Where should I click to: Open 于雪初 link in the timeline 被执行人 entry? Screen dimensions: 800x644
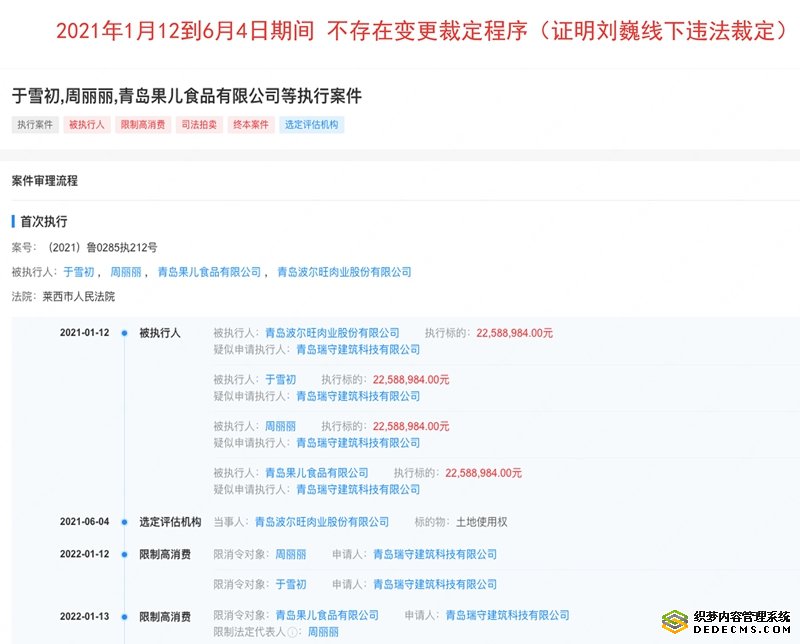pos(281,380)
